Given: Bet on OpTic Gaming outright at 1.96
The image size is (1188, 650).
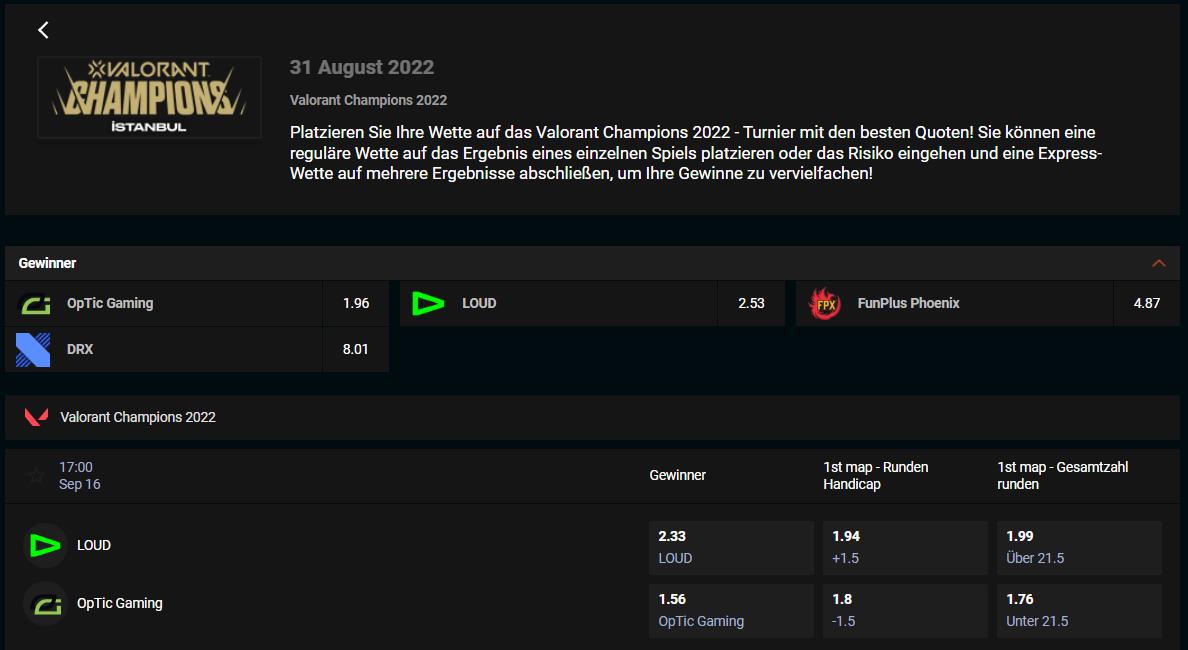Looking at the screenshot, I should tap(356, 304).
